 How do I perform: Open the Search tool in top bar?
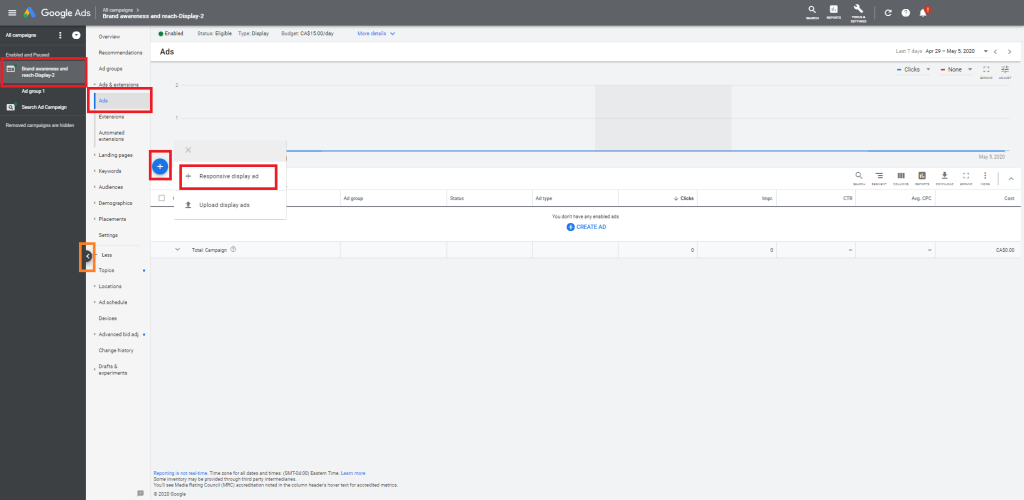(x=812, y=12)
